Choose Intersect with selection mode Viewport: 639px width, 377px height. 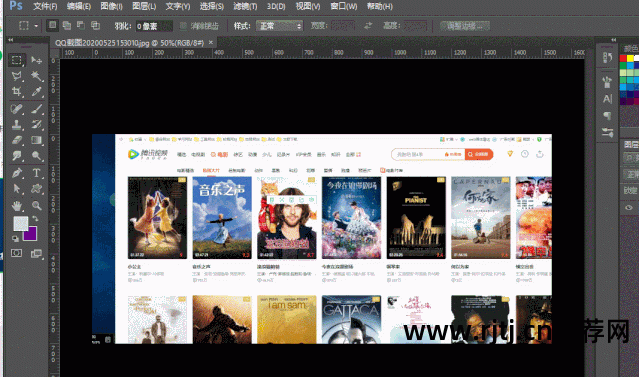95,26
